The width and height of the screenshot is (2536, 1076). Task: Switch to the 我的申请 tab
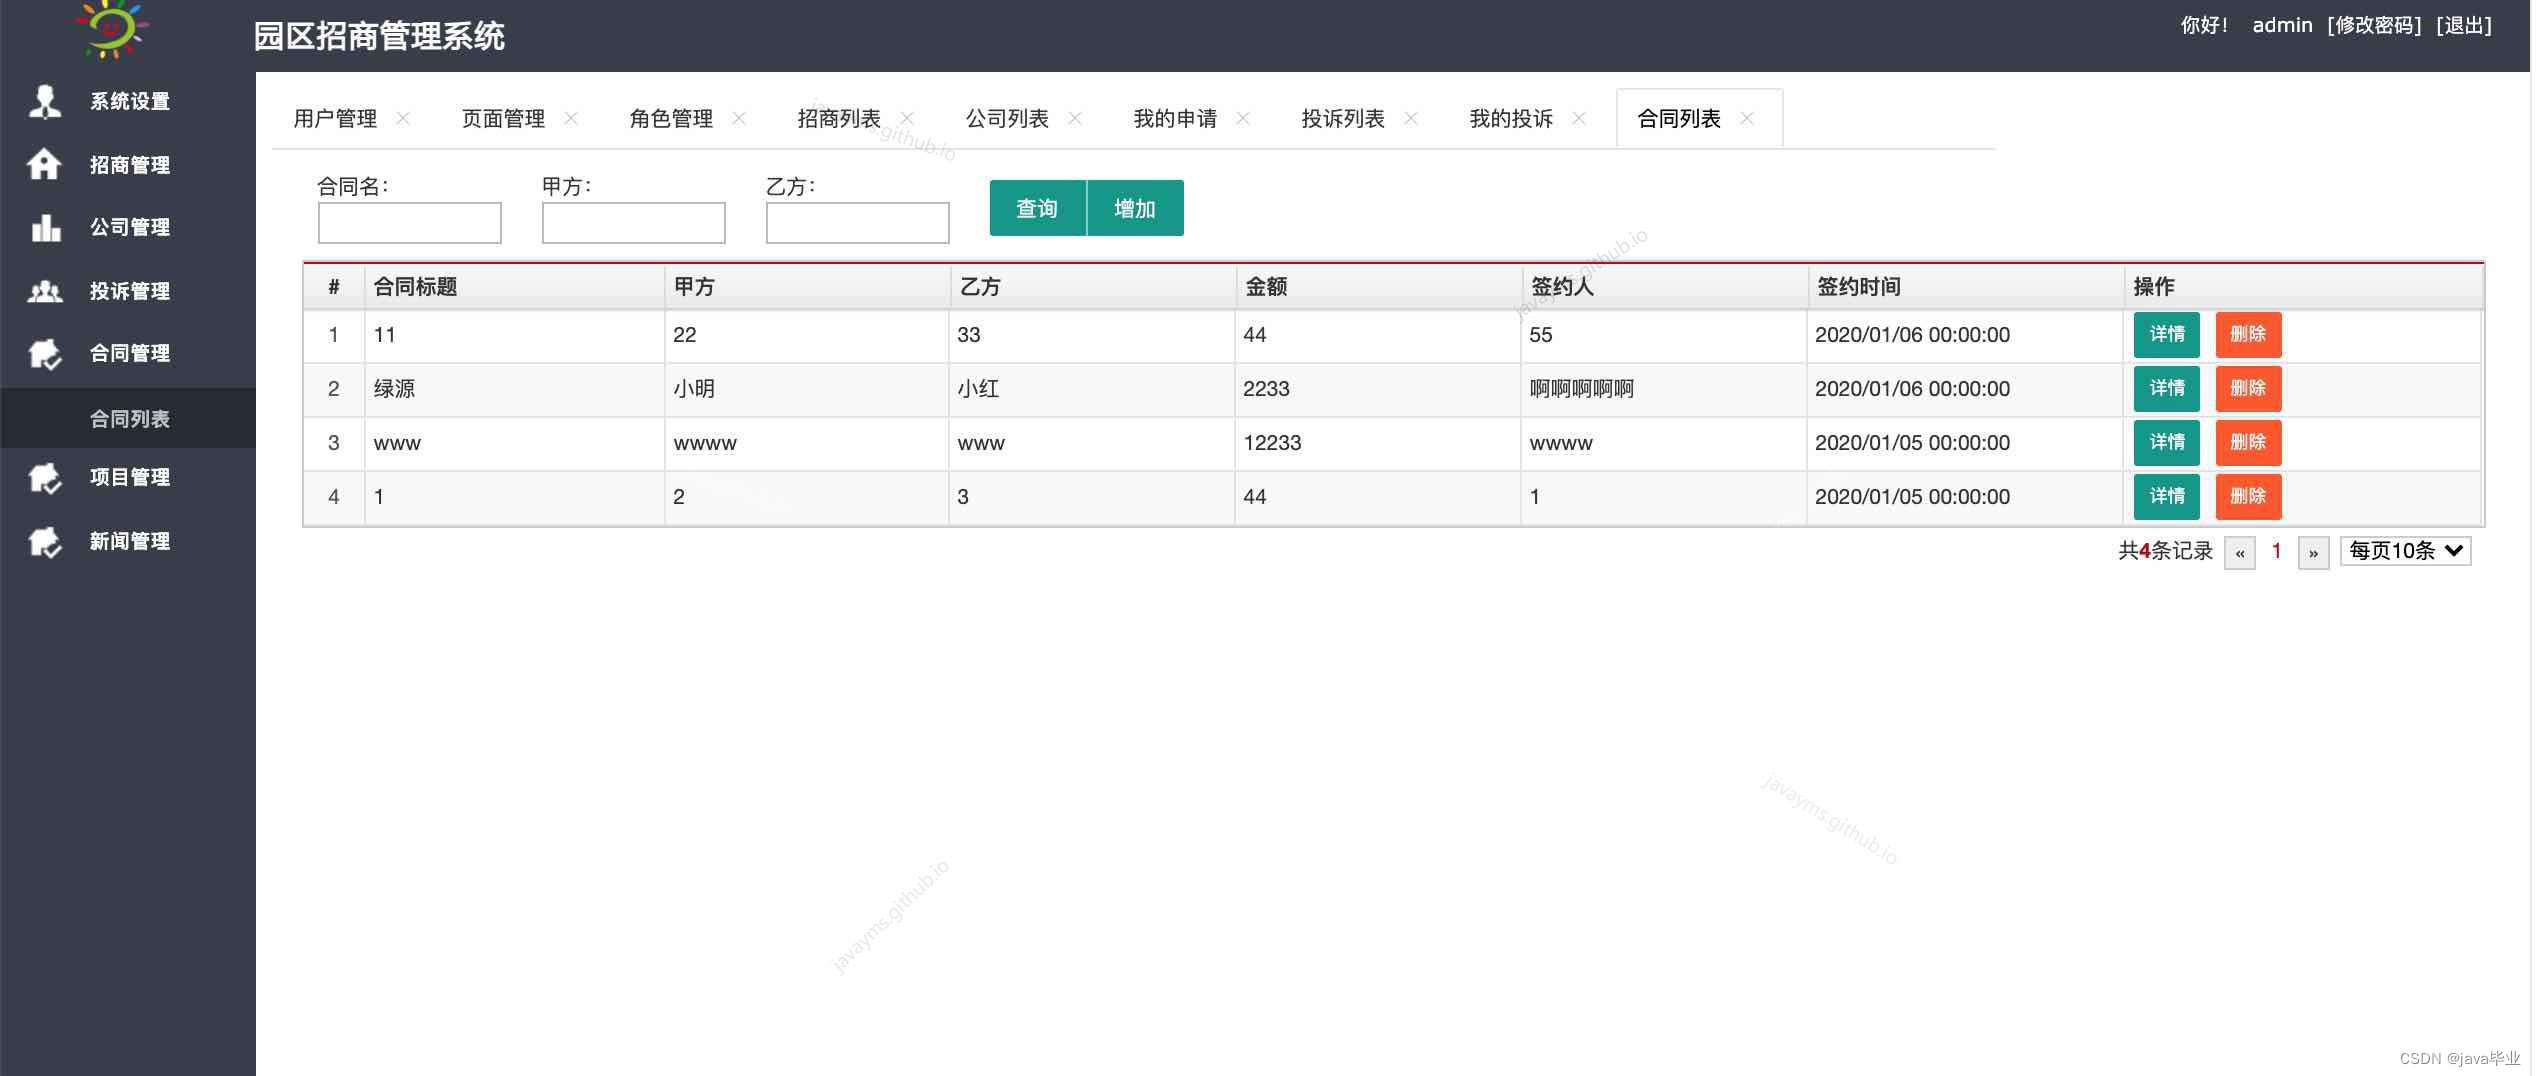(x=1175, y=119)
